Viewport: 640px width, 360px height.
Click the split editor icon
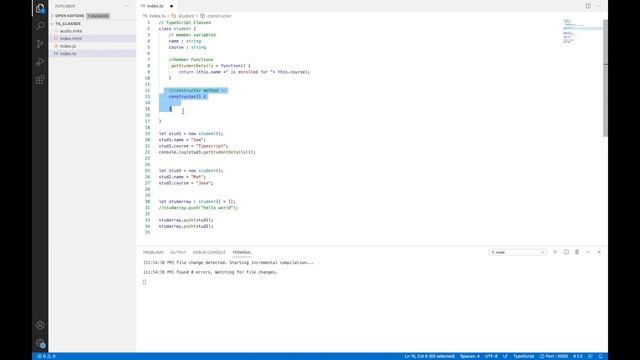pos(588,6)
